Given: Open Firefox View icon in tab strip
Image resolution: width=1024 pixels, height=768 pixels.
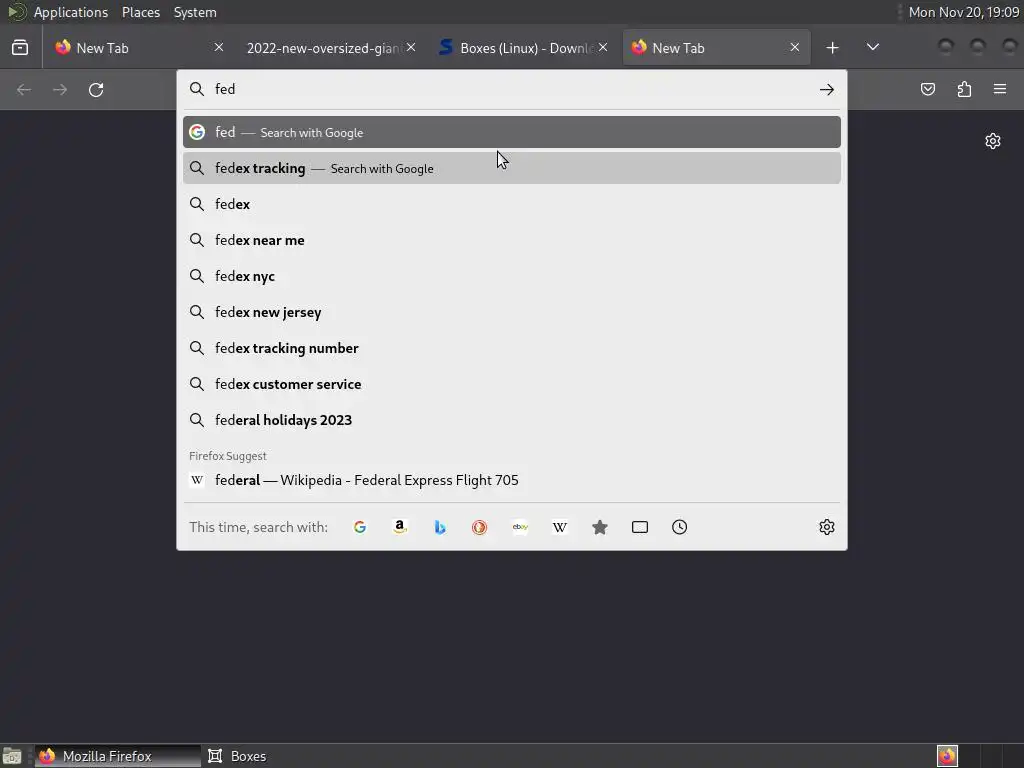Looking at the screenshot, I should tap(20, 48).
